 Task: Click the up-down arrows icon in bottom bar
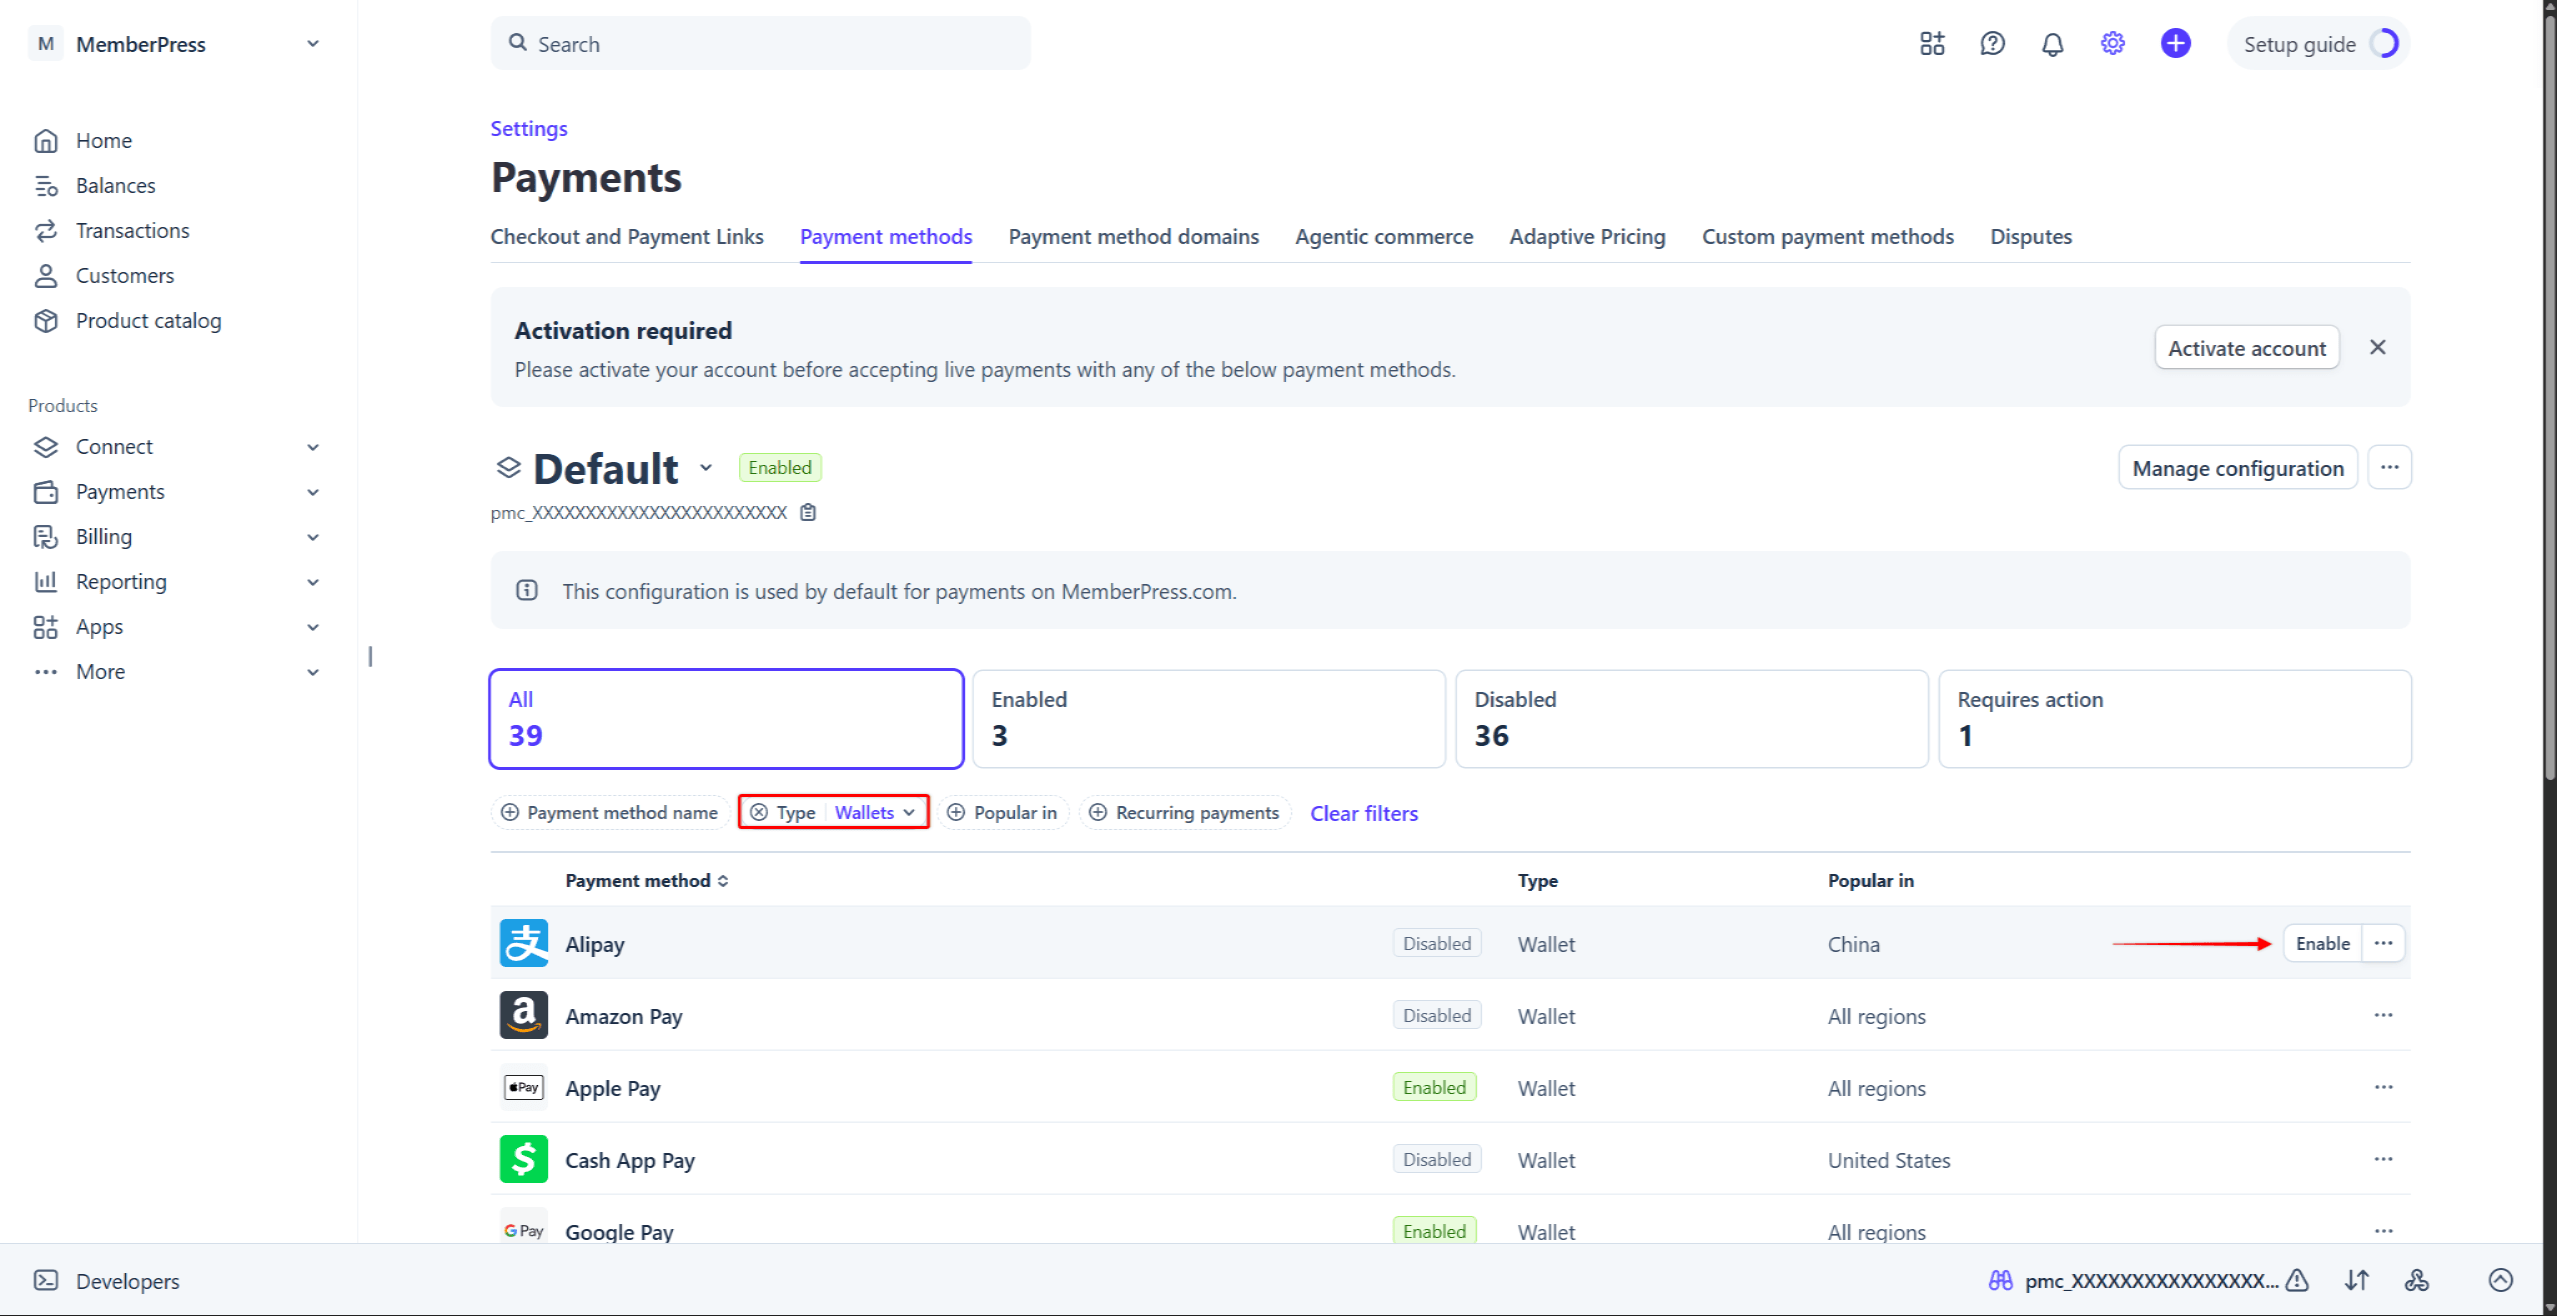(2357, 1280)
